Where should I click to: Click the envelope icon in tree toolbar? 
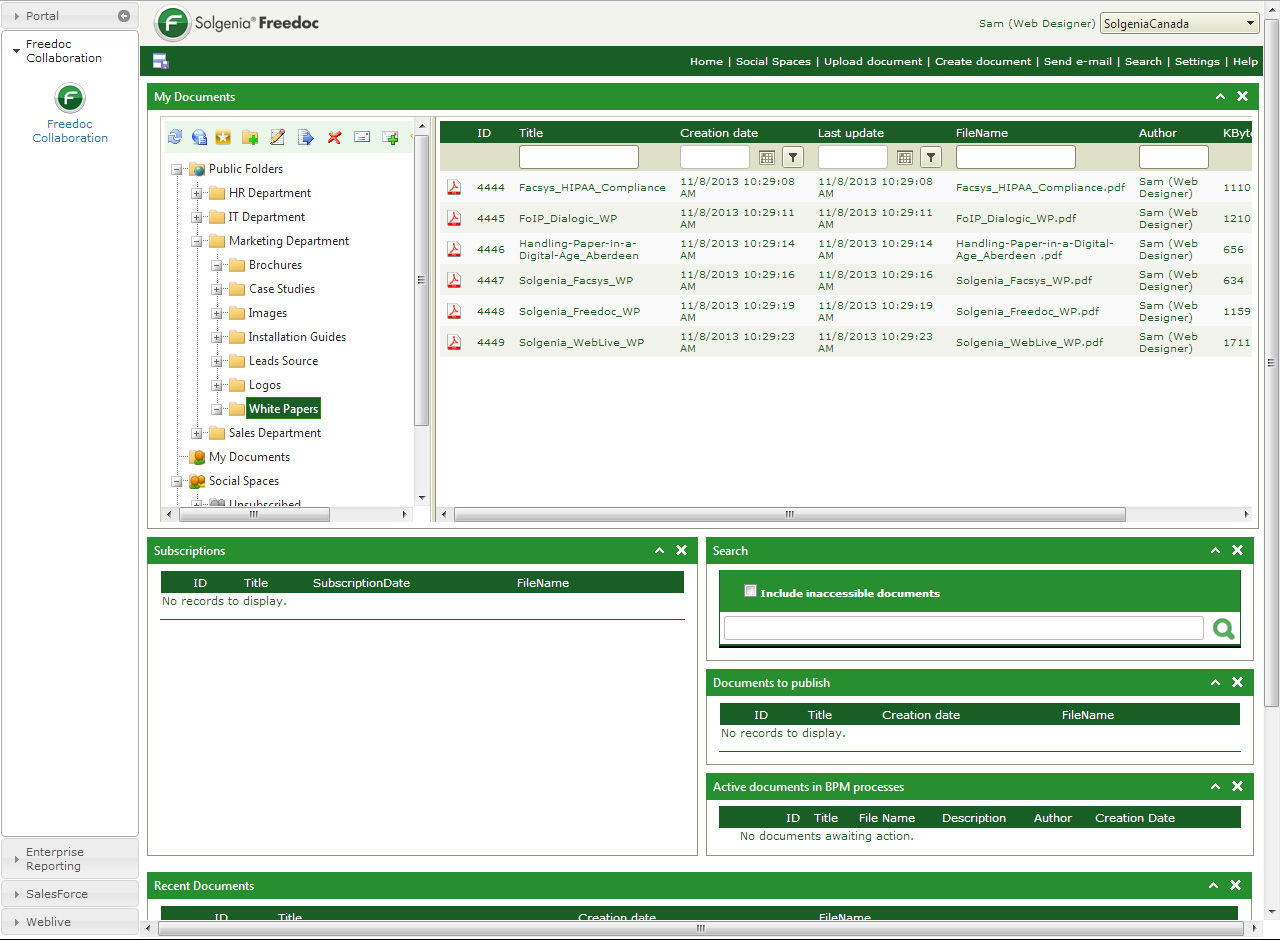(362, 137)
